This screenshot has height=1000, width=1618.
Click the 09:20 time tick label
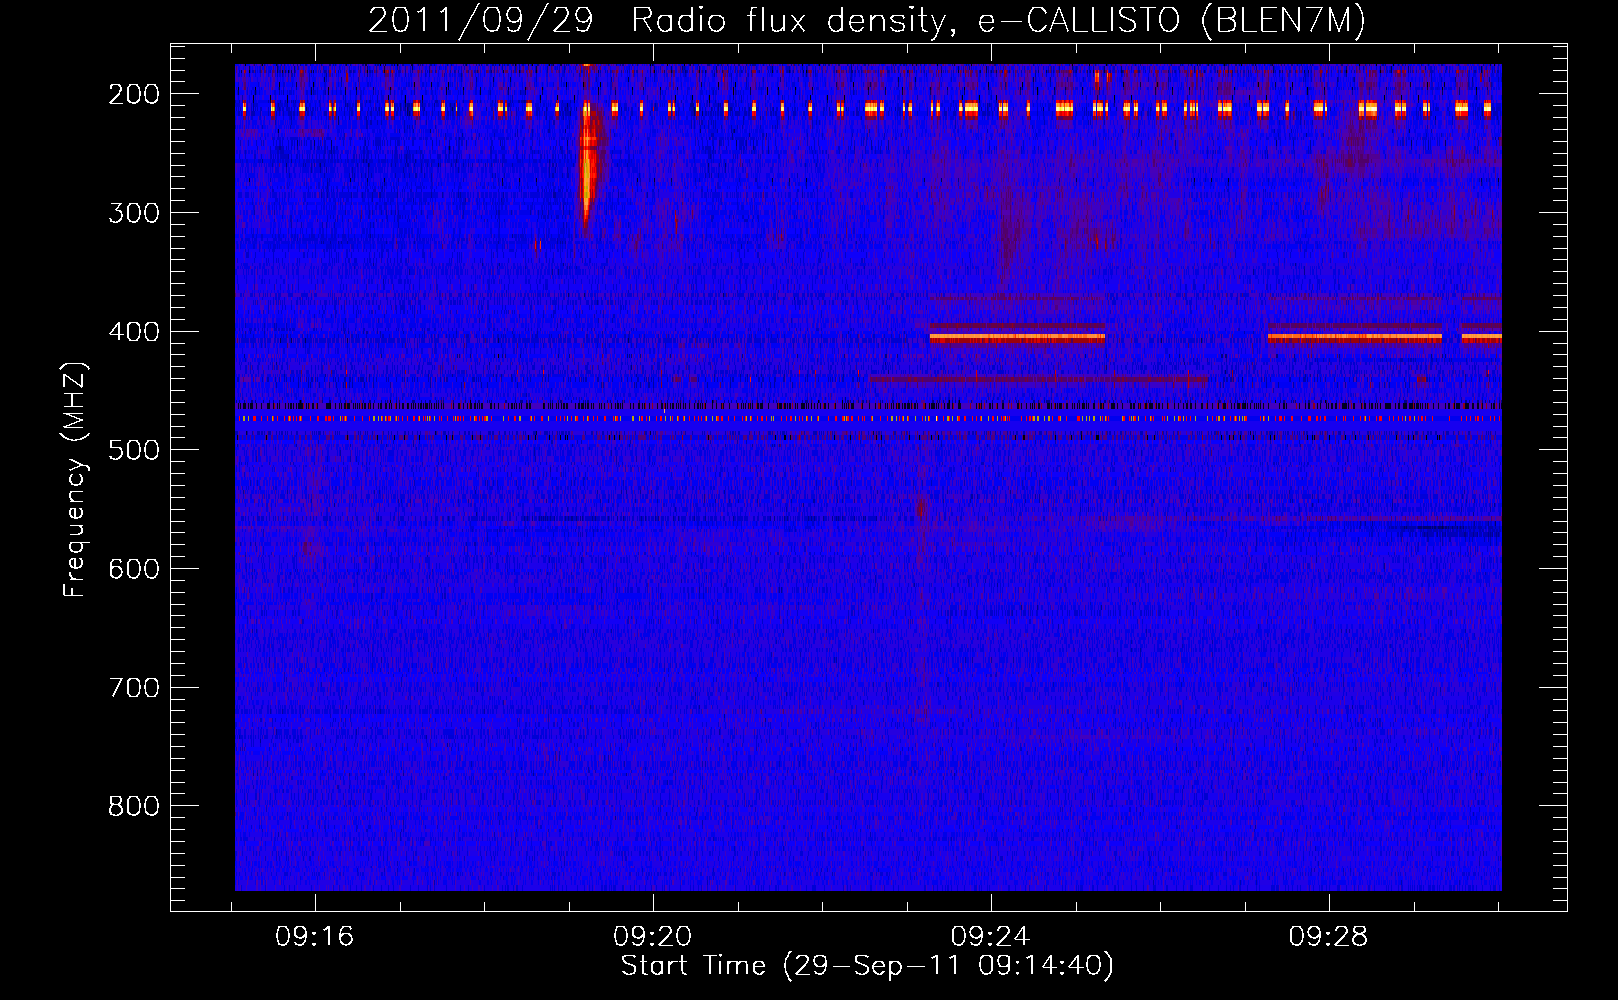click(x=653, y=937)
